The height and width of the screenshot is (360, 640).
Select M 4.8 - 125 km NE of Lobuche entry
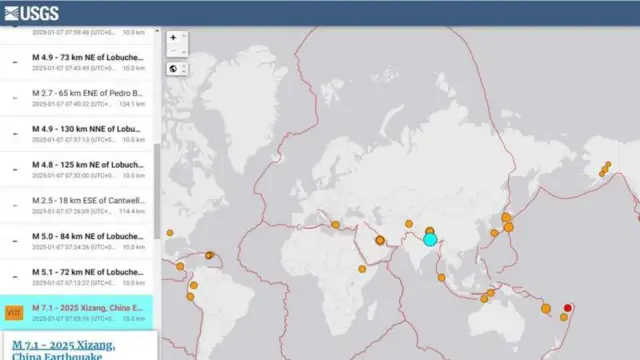click(77, 170)
